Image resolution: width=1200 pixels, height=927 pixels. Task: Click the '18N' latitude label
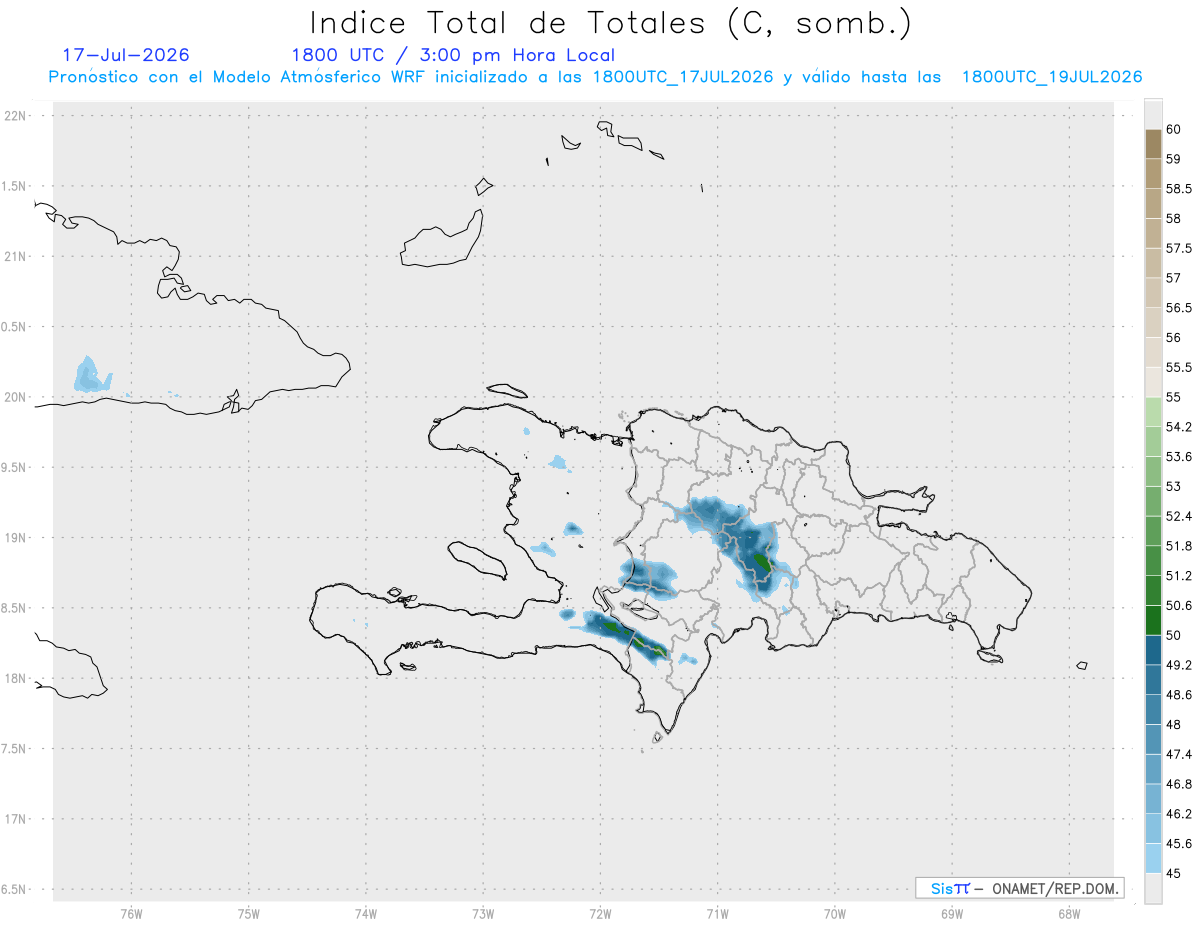pyautogui.click(x=16, y=678)
